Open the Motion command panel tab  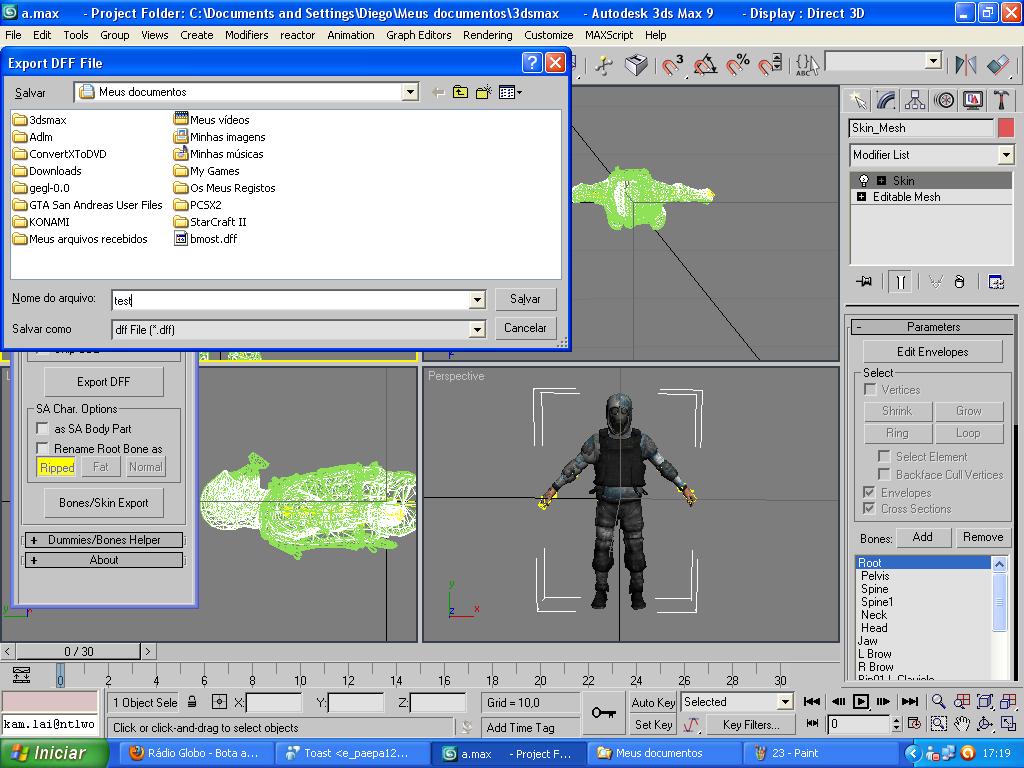point(944,100)
